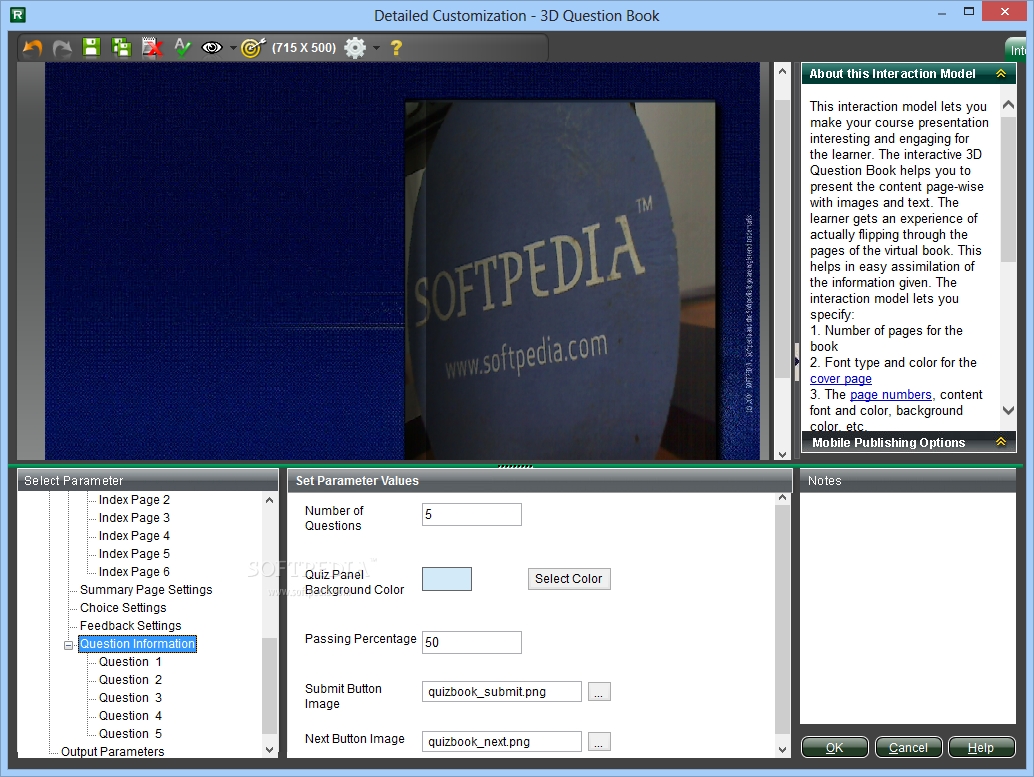The image size is (1034, 777).
Task: Collapse the About this Interaction Model panel
Action: 999,74
